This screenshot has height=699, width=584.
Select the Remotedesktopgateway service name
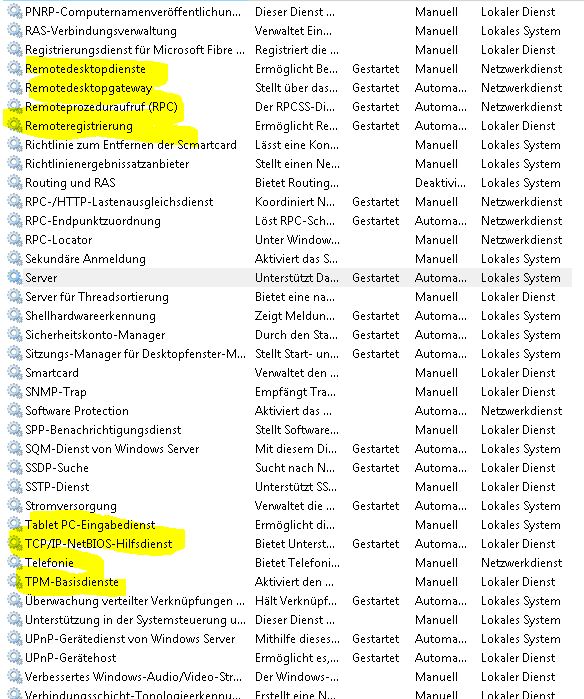(x=88, y=88)
